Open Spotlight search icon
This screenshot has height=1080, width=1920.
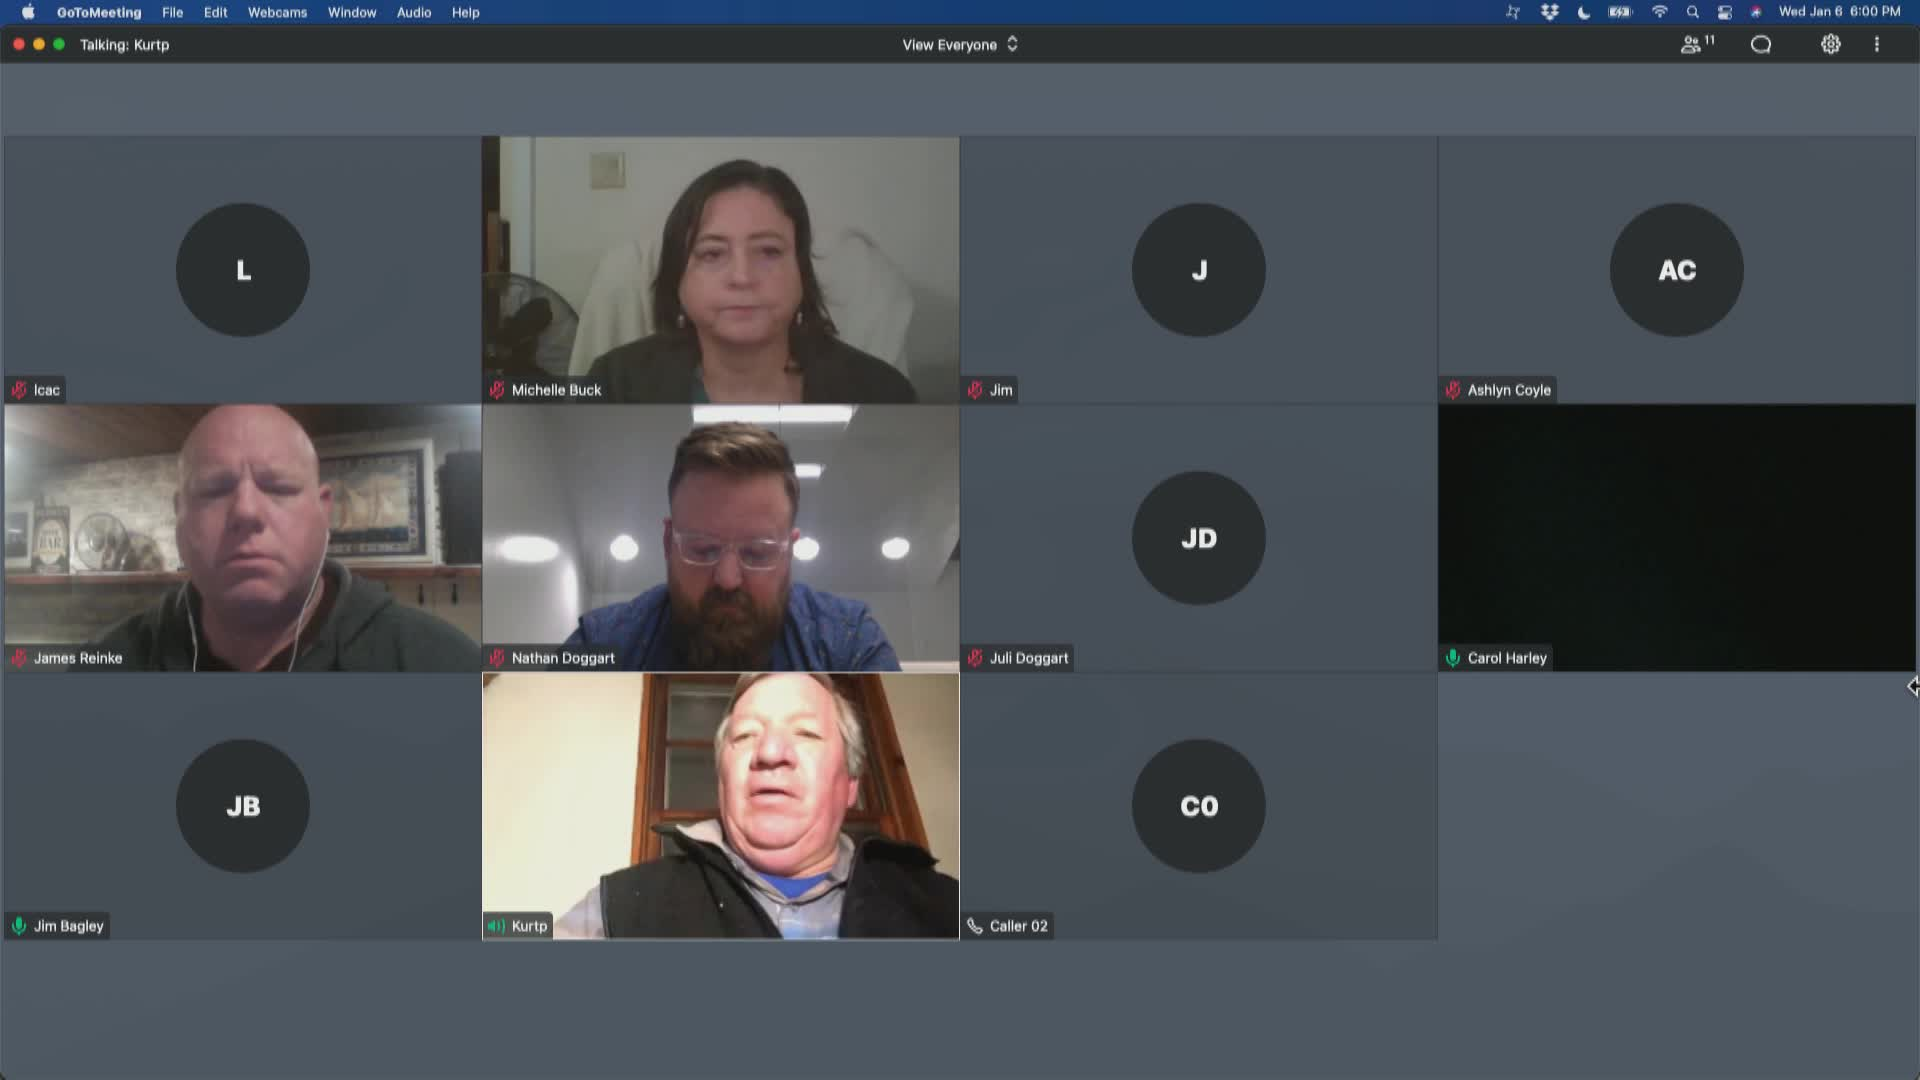pyautogui.click(x=1692, y=12)
